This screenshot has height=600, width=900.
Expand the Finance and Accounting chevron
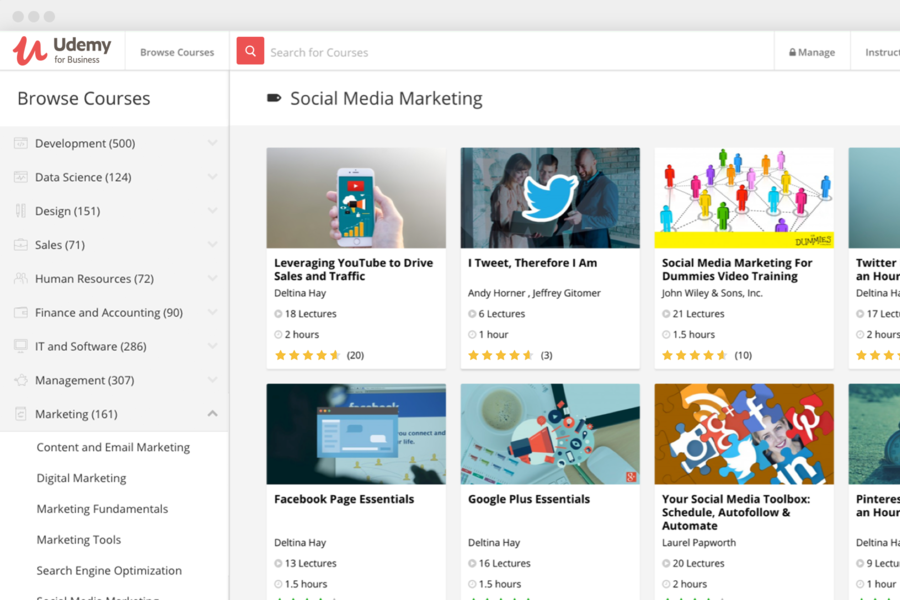[x=212, y=312]
